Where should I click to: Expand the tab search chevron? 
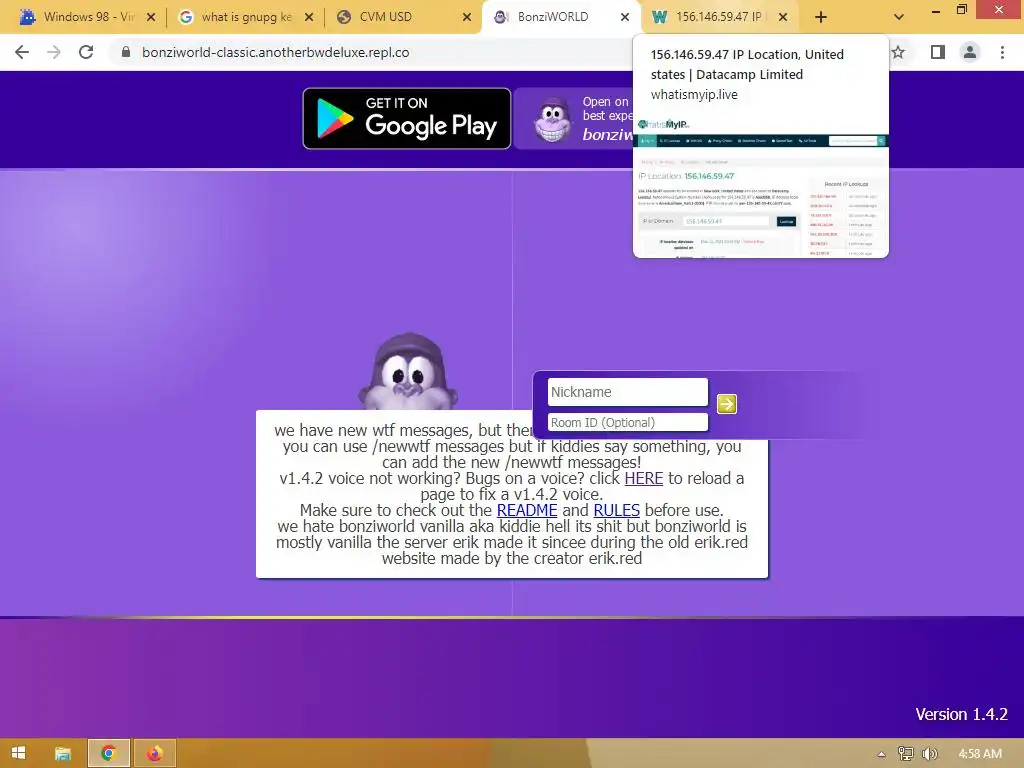coord(899,17)
